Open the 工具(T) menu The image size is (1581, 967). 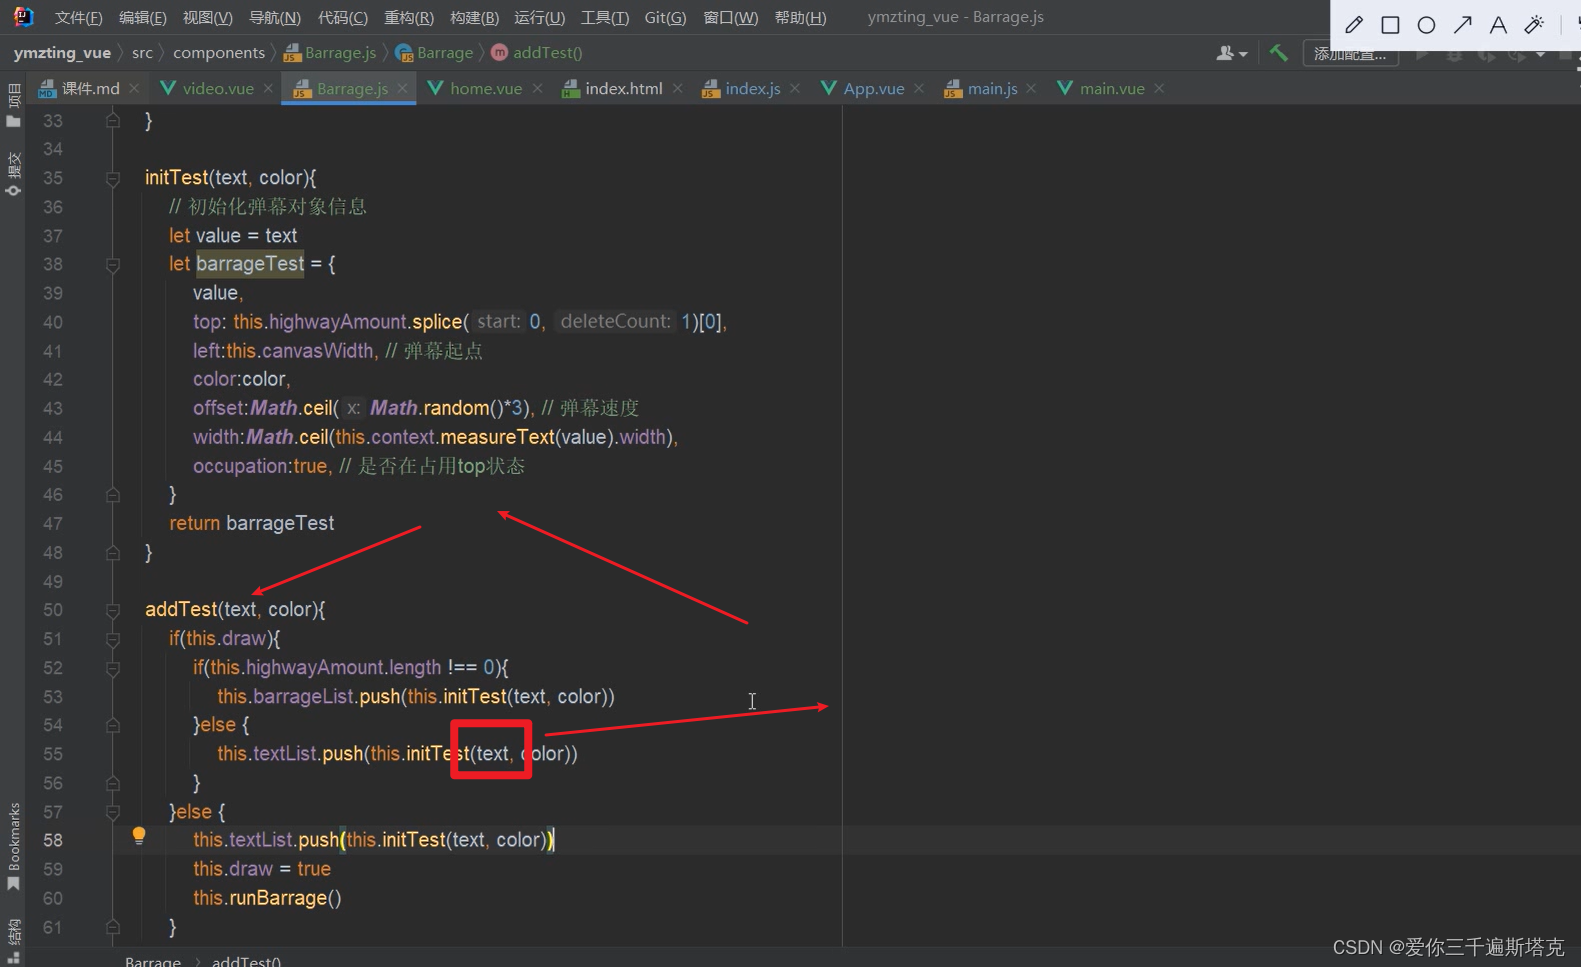click(604, 18)
